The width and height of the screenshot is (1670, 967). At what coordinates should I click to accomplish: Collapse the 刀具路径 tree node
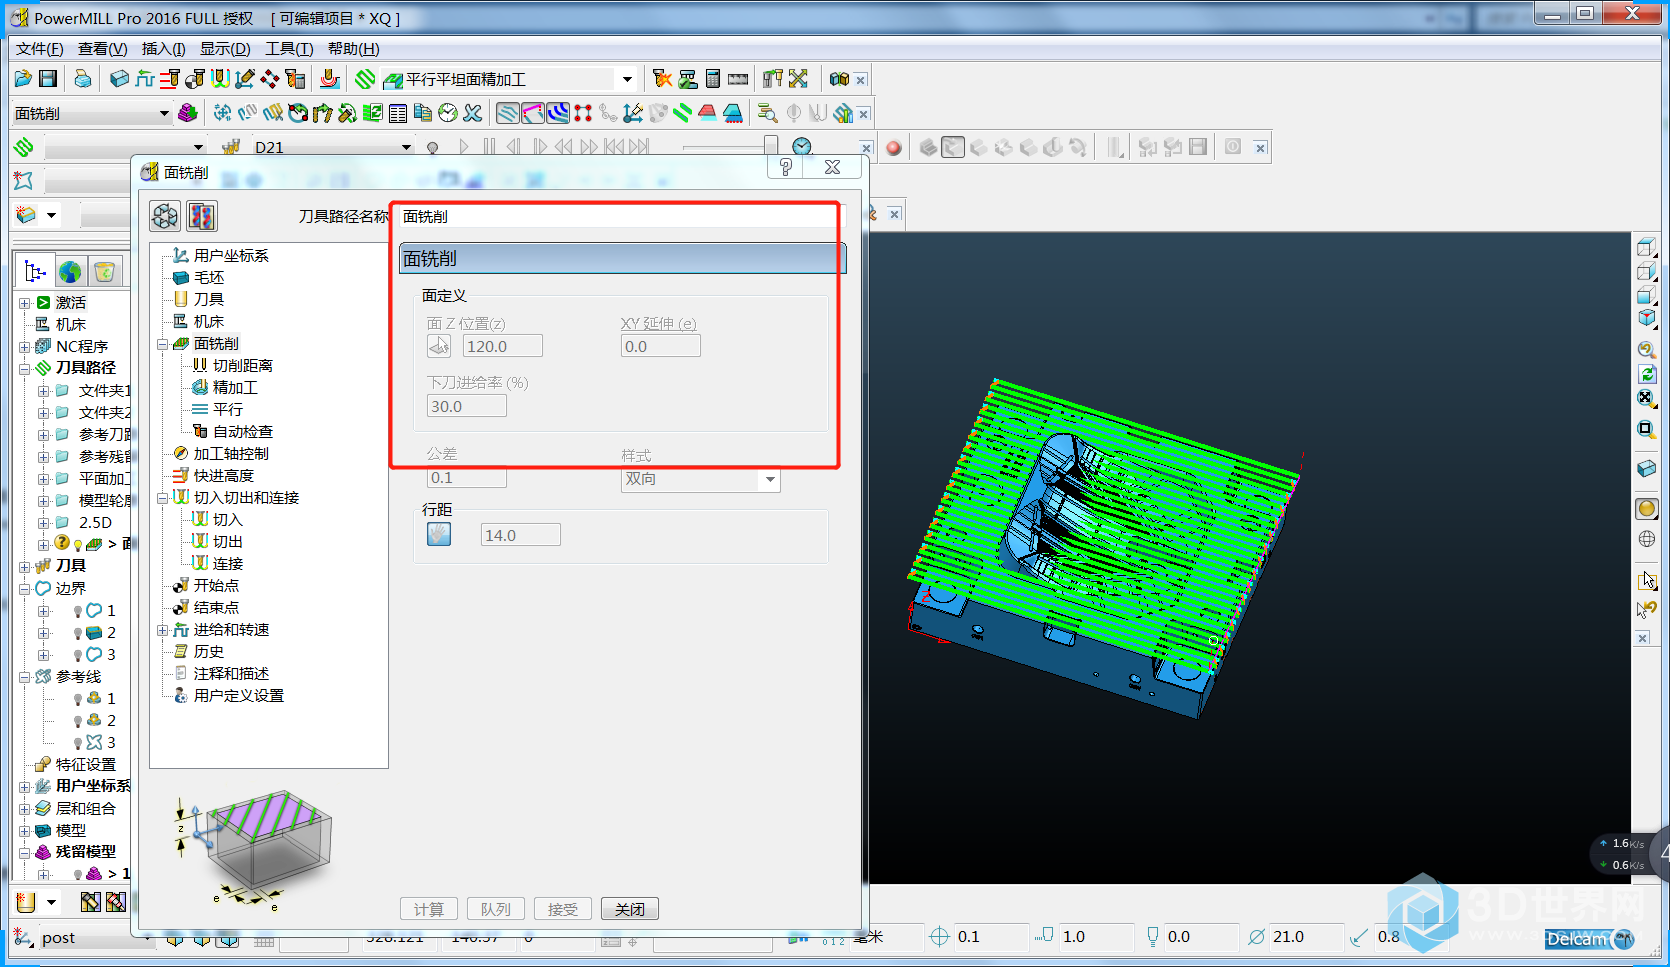click(25, 369)
